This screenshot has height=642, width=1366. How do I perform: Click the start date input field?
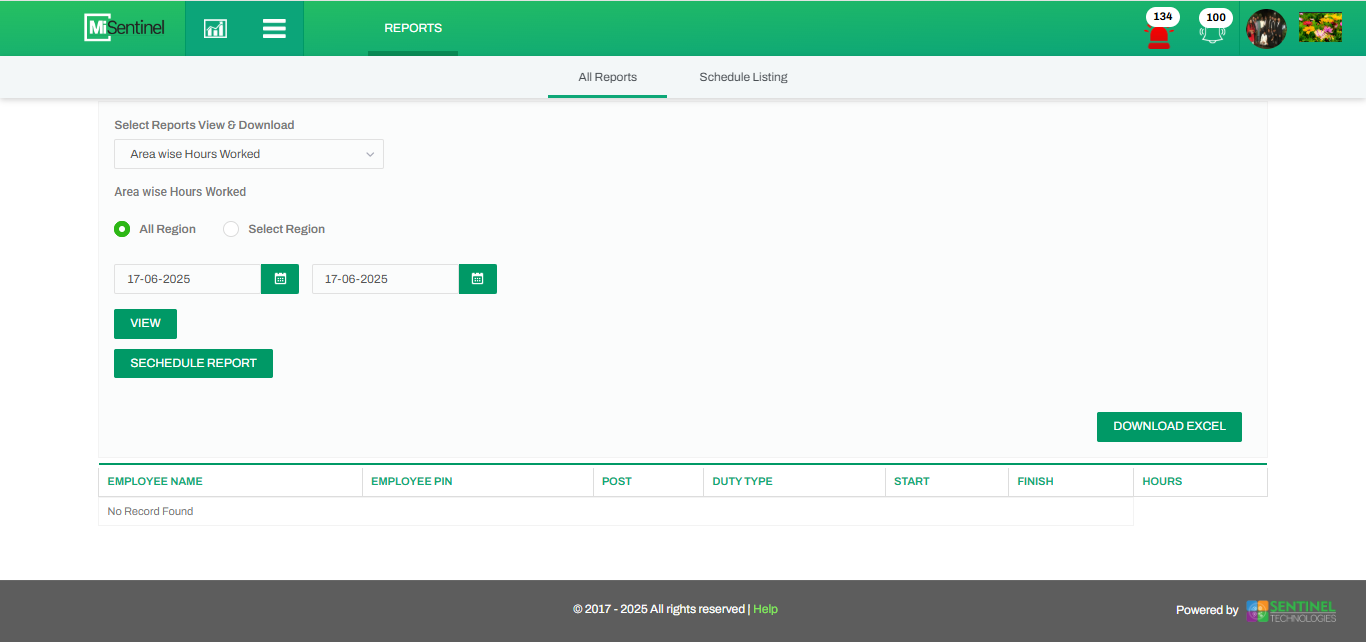coord(187,279)
